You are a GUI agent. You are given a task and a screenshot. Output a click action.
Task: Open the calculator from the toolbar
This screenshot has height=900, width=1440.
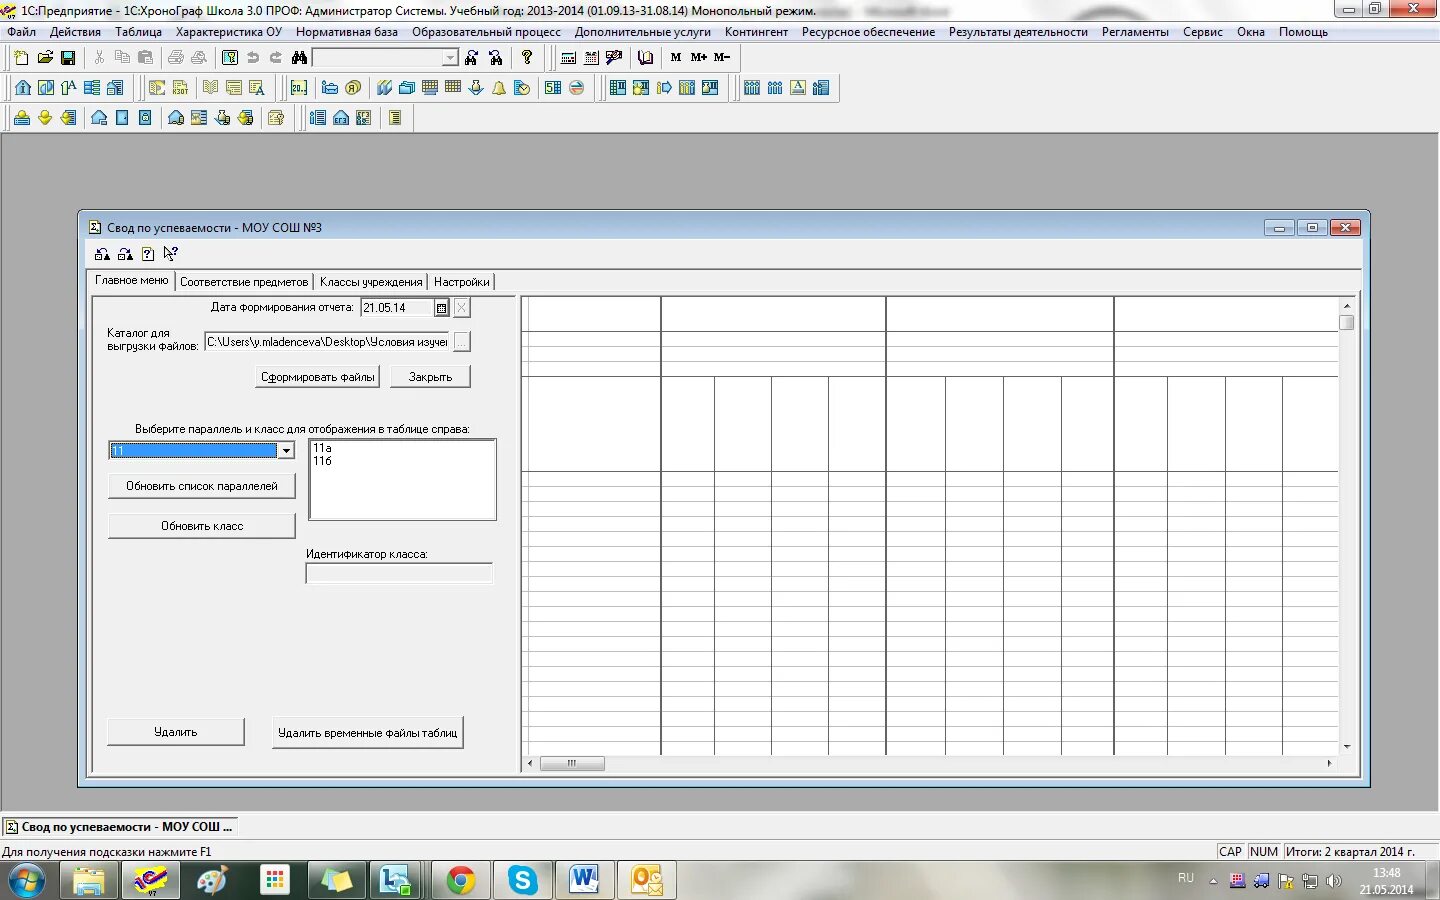568,57
